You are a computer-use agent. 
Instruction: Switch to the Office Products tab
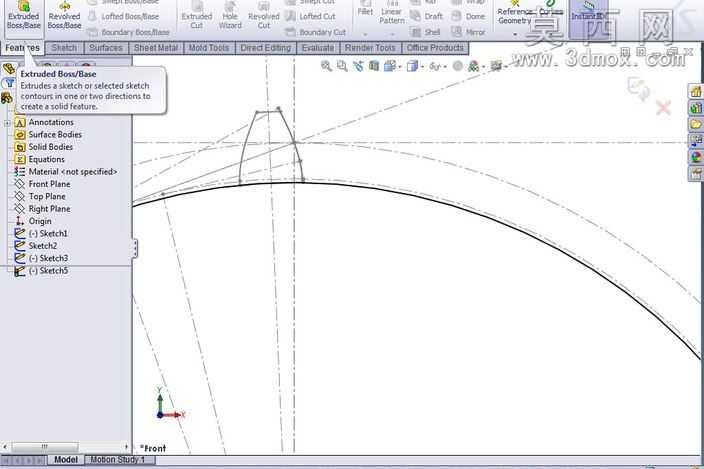pyautogui.click(x=435, y=48)
